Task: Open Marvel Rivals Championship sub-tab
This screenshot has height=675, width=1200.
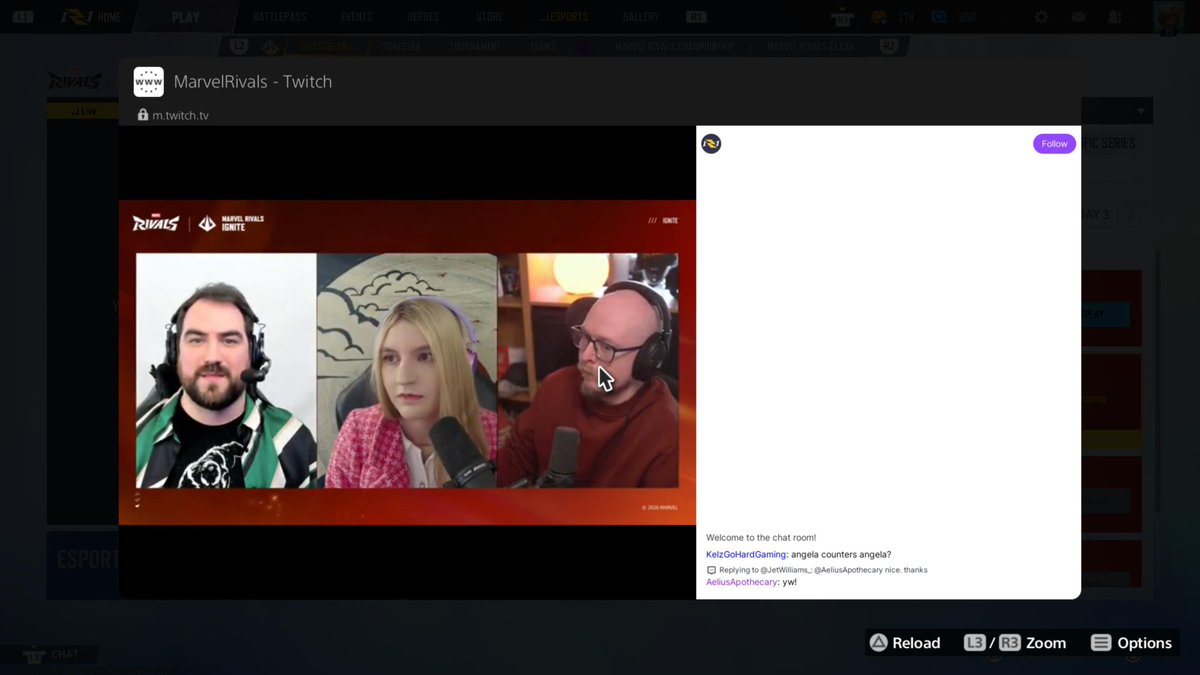Action: point(674,47)
